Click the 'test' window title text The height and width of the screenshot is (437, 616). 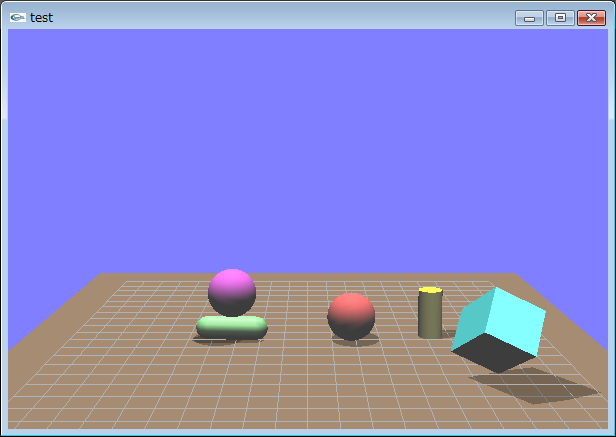click(x=41, y=18)
